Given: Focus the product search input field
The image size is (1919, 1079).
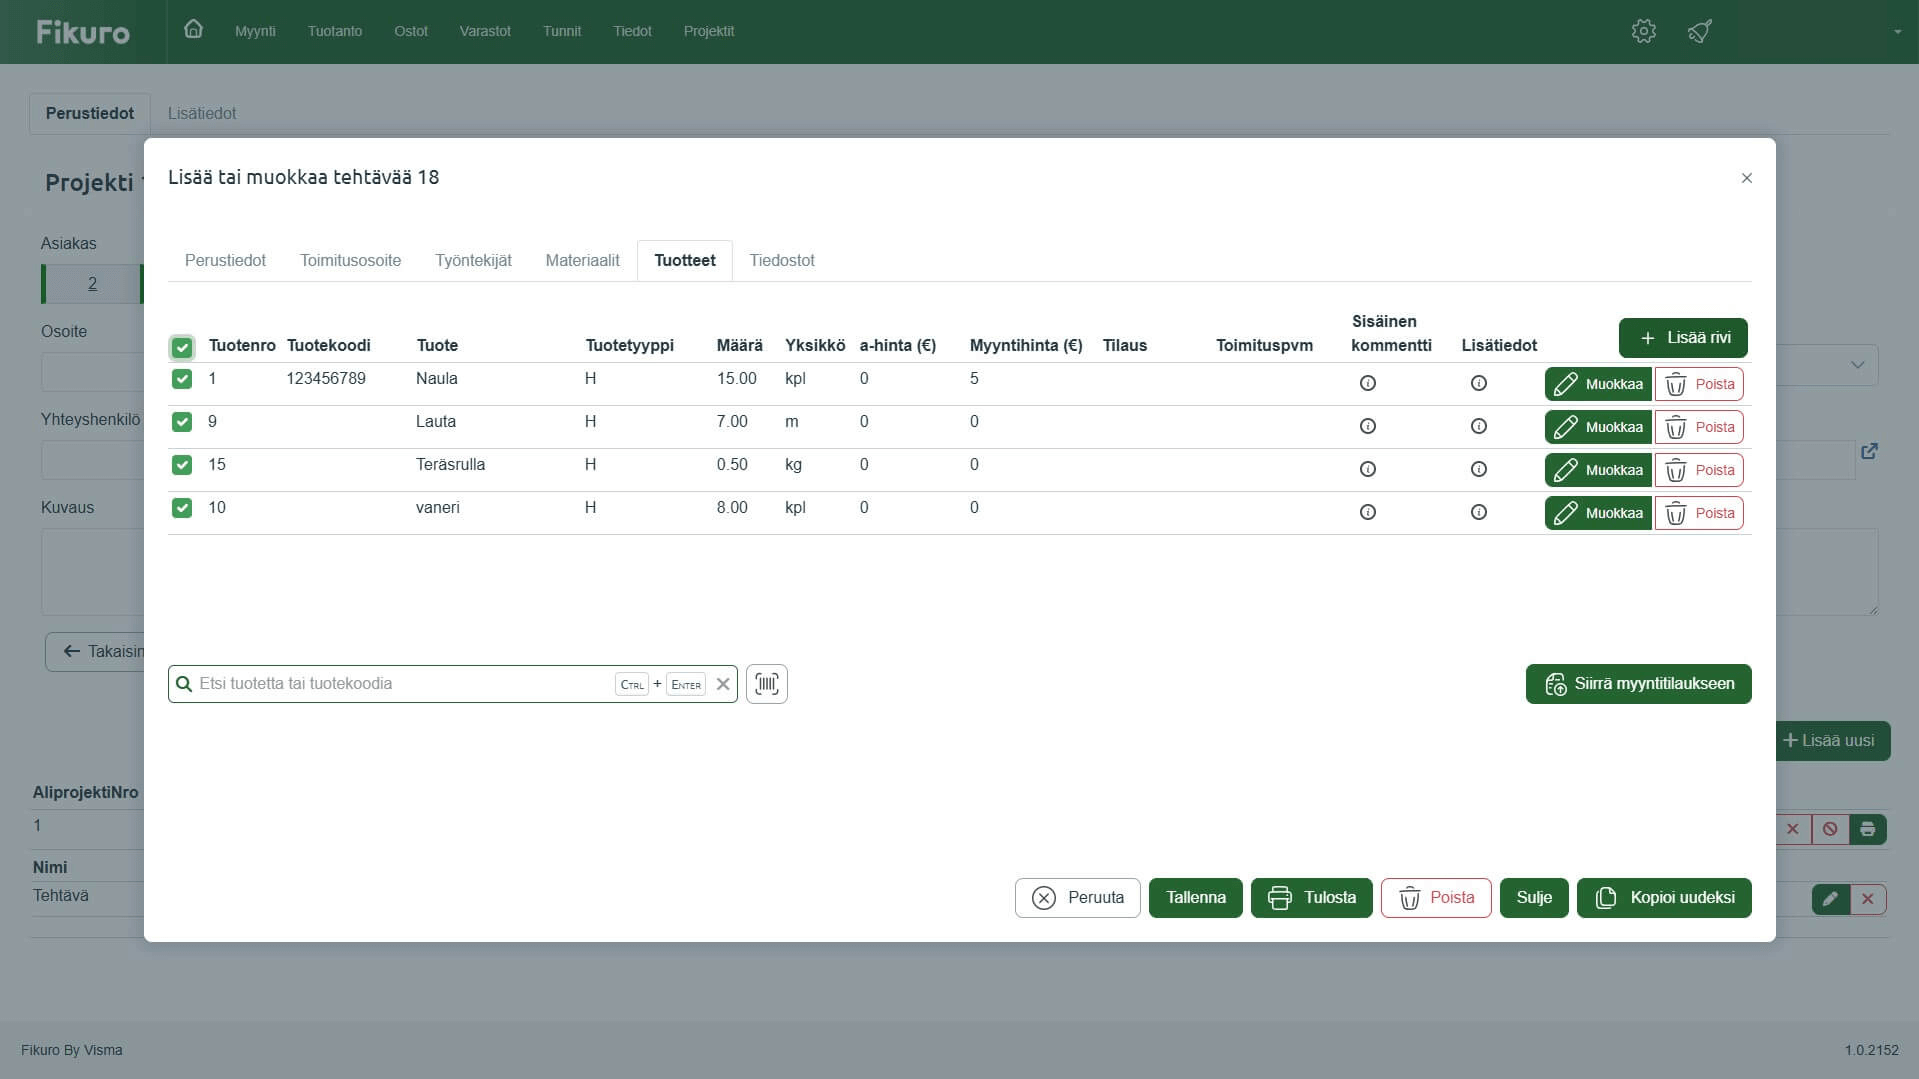Looking at the screenshot, I should click(x=400, y=684).
